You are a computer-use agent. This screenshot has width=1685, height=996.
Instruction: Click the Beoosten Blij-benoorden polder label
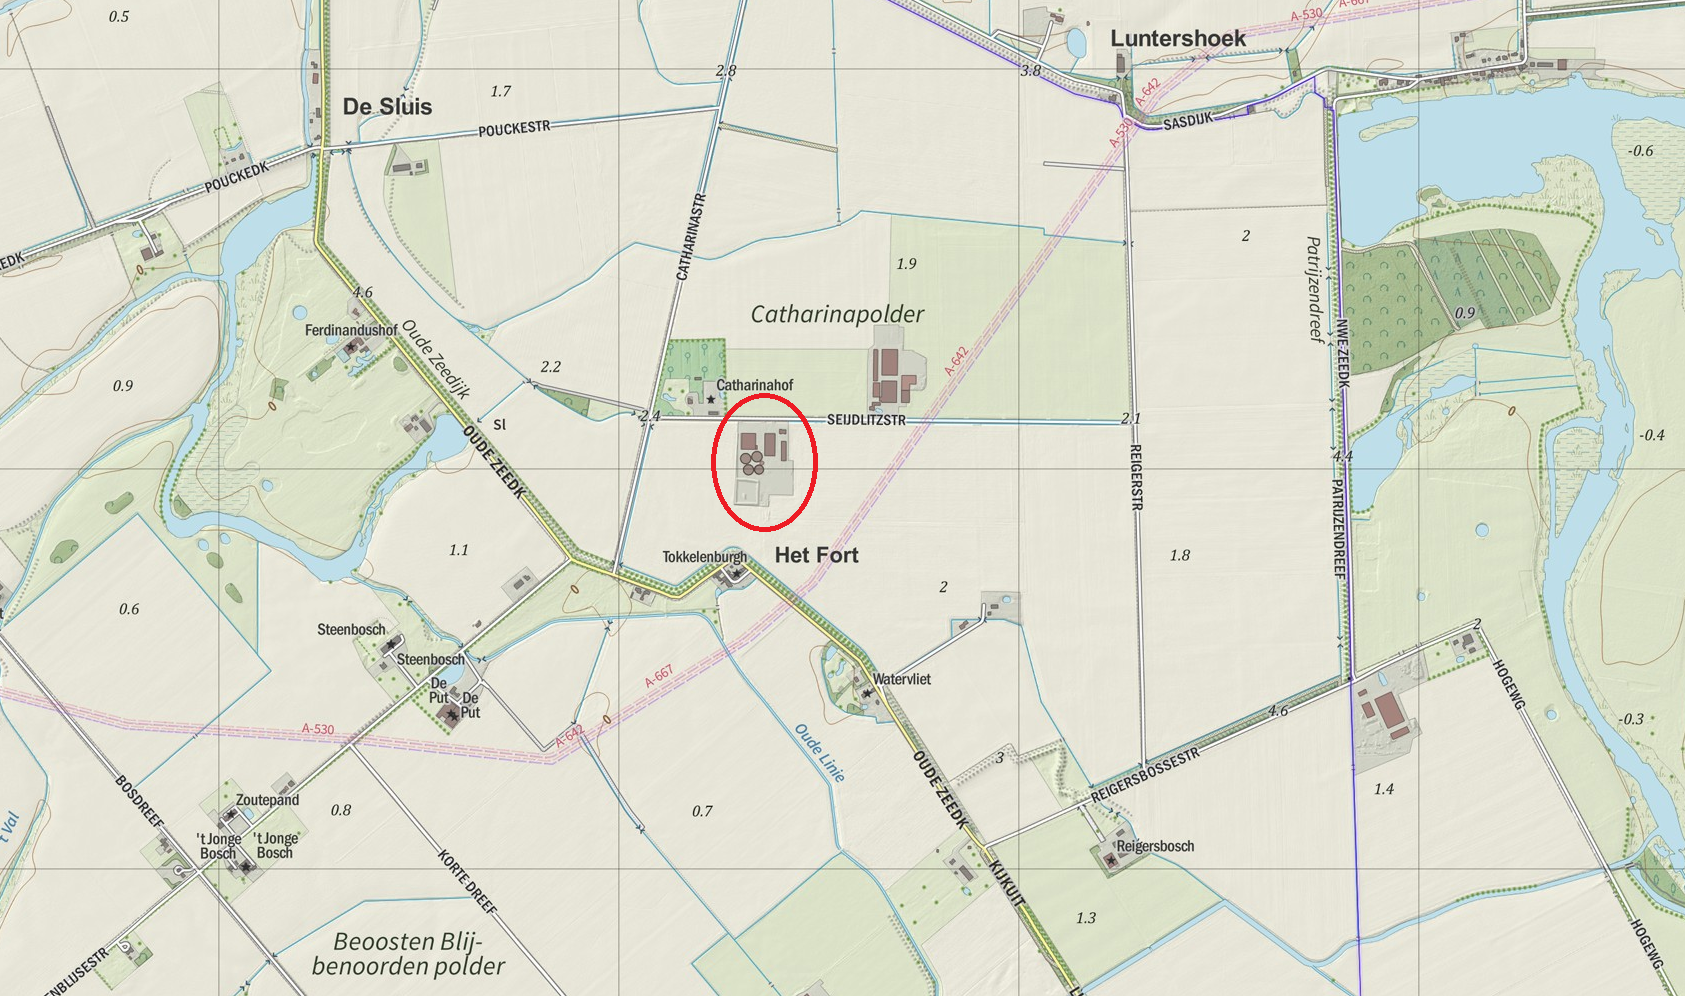pyautogui.click(x=408, y=954)
